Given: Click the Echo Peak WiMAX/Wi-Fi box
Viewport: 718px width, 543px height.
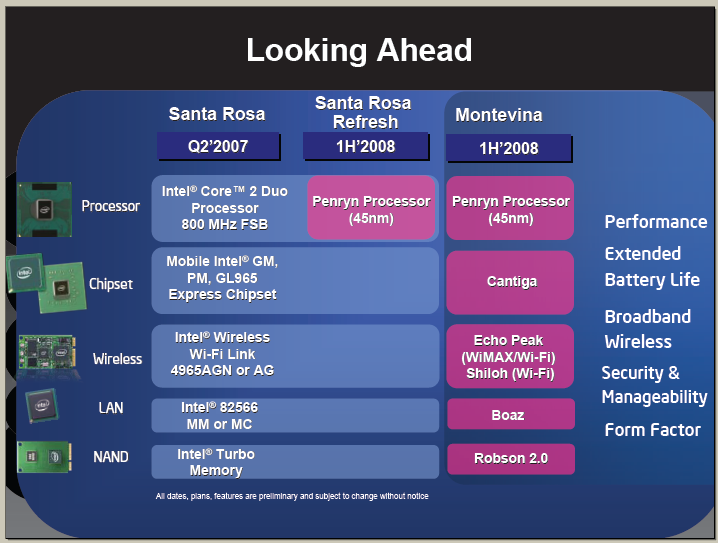Looking at the screenshot, I should (x=510, y=357).
